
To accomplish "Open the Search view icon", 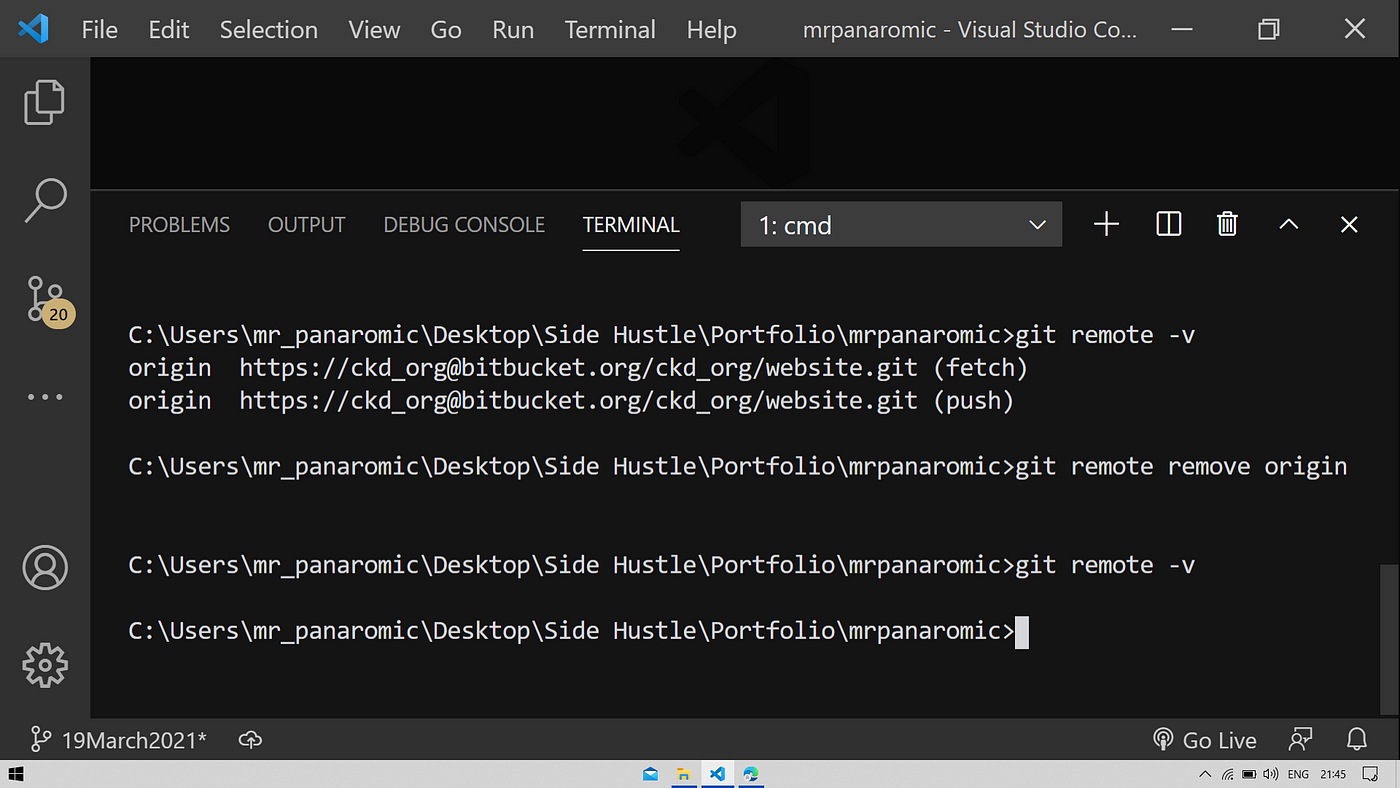I will pyautogui.click(x=44, y=200).
